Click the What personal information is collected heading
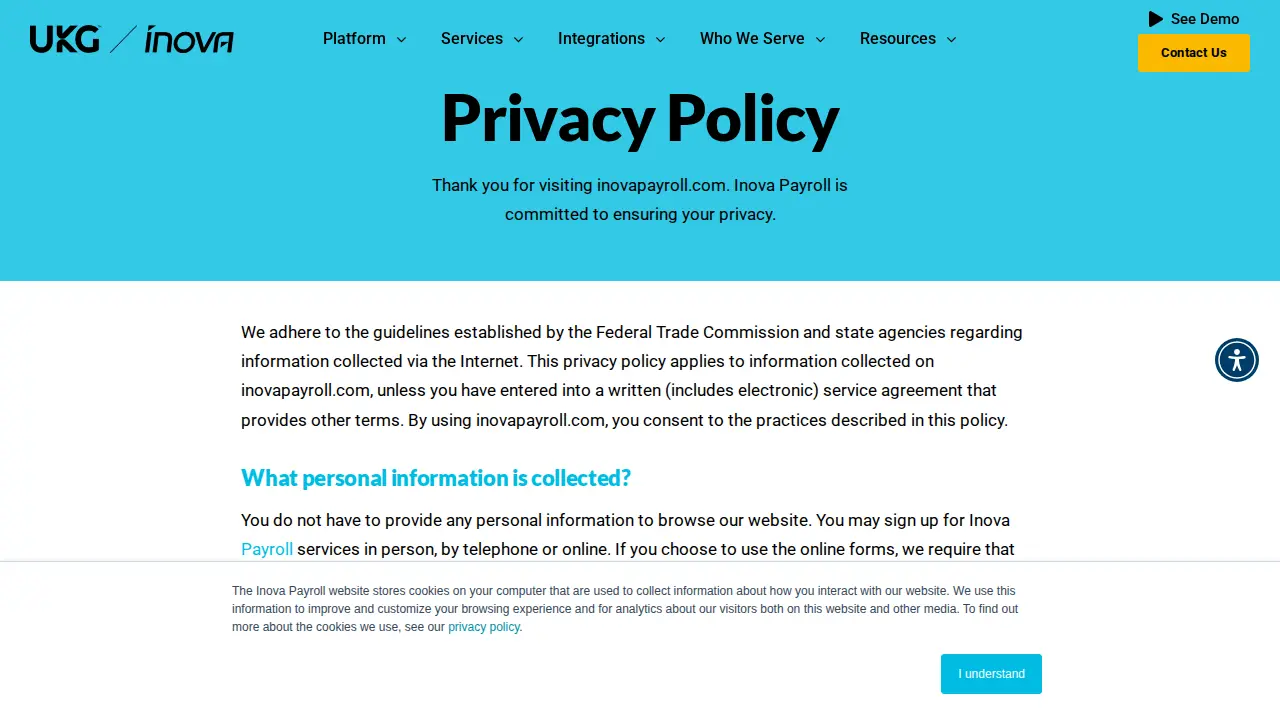The height and width of the screenshot is (720, 1280). tap(436, 478)
